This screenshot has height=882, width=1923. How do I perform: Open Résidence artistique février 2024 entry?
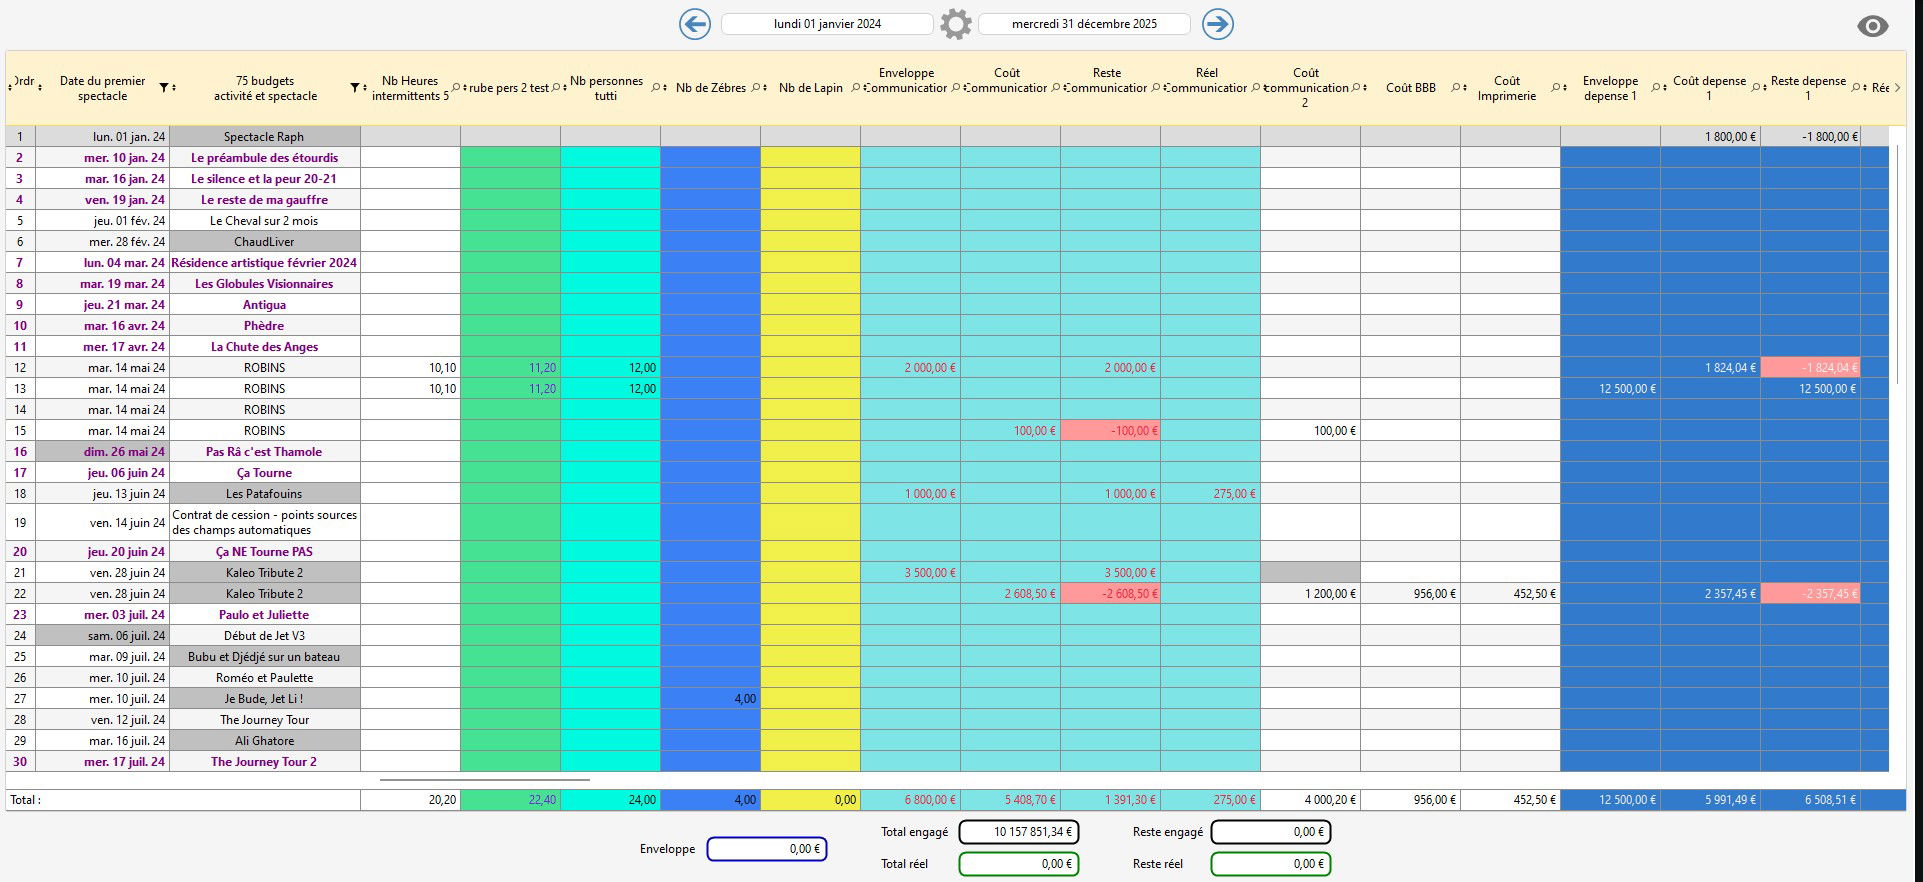(x=264, y=263)
